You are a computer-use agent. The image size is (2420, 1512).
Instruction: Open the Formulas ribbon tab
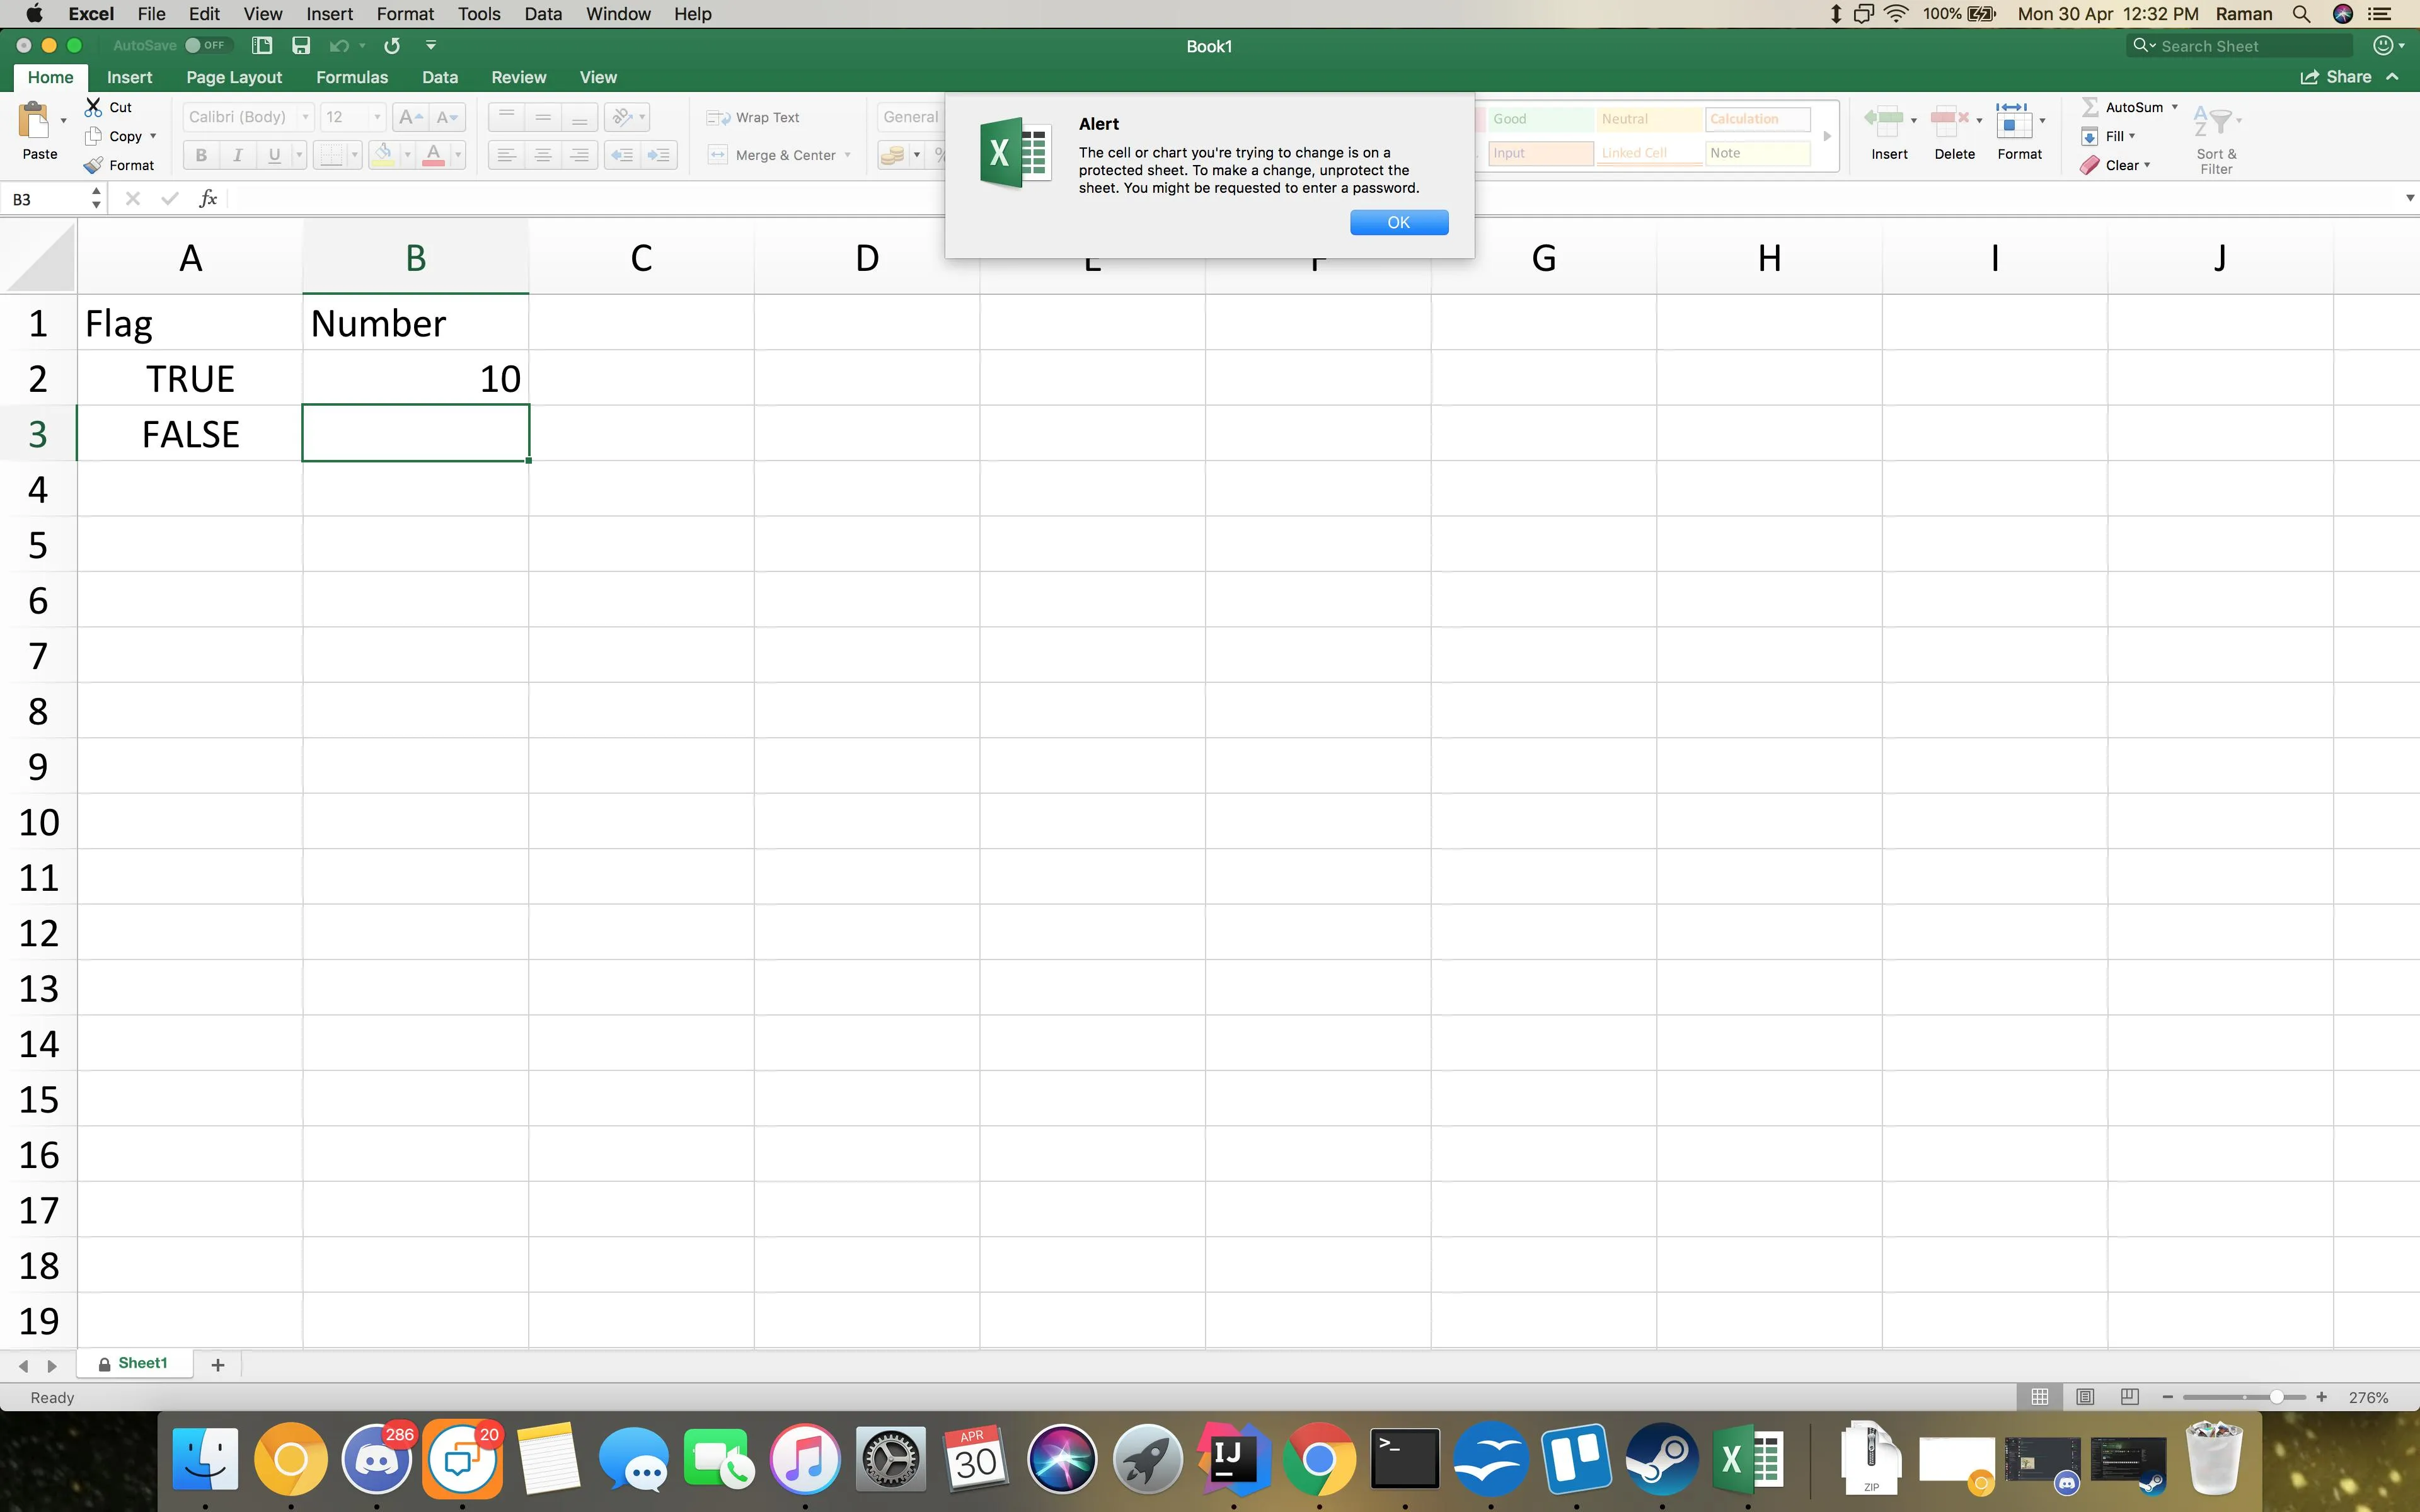pos(351,77)
